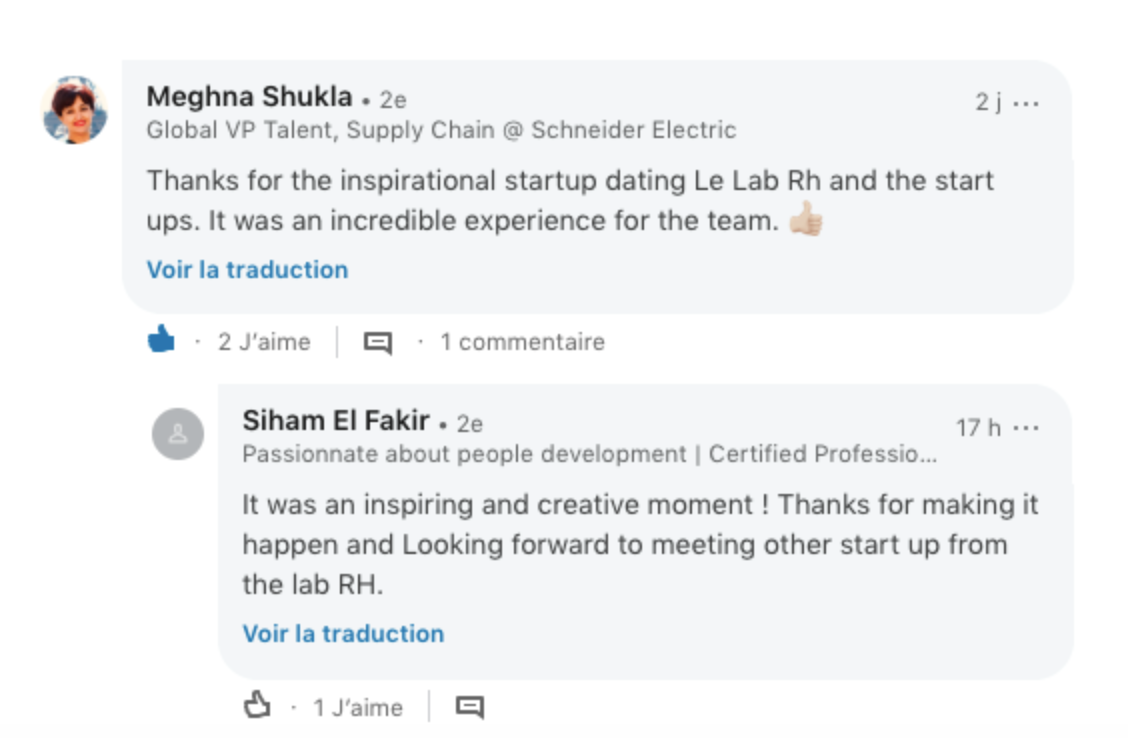Click Siham's truncated headline about people development
1128x738 pixels.
point(590,454)
